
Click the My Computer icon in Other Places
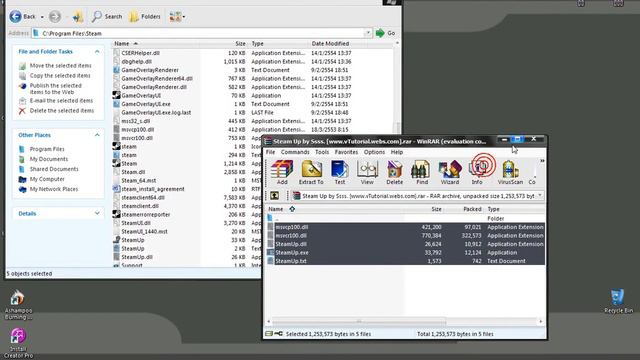point(22,179)
